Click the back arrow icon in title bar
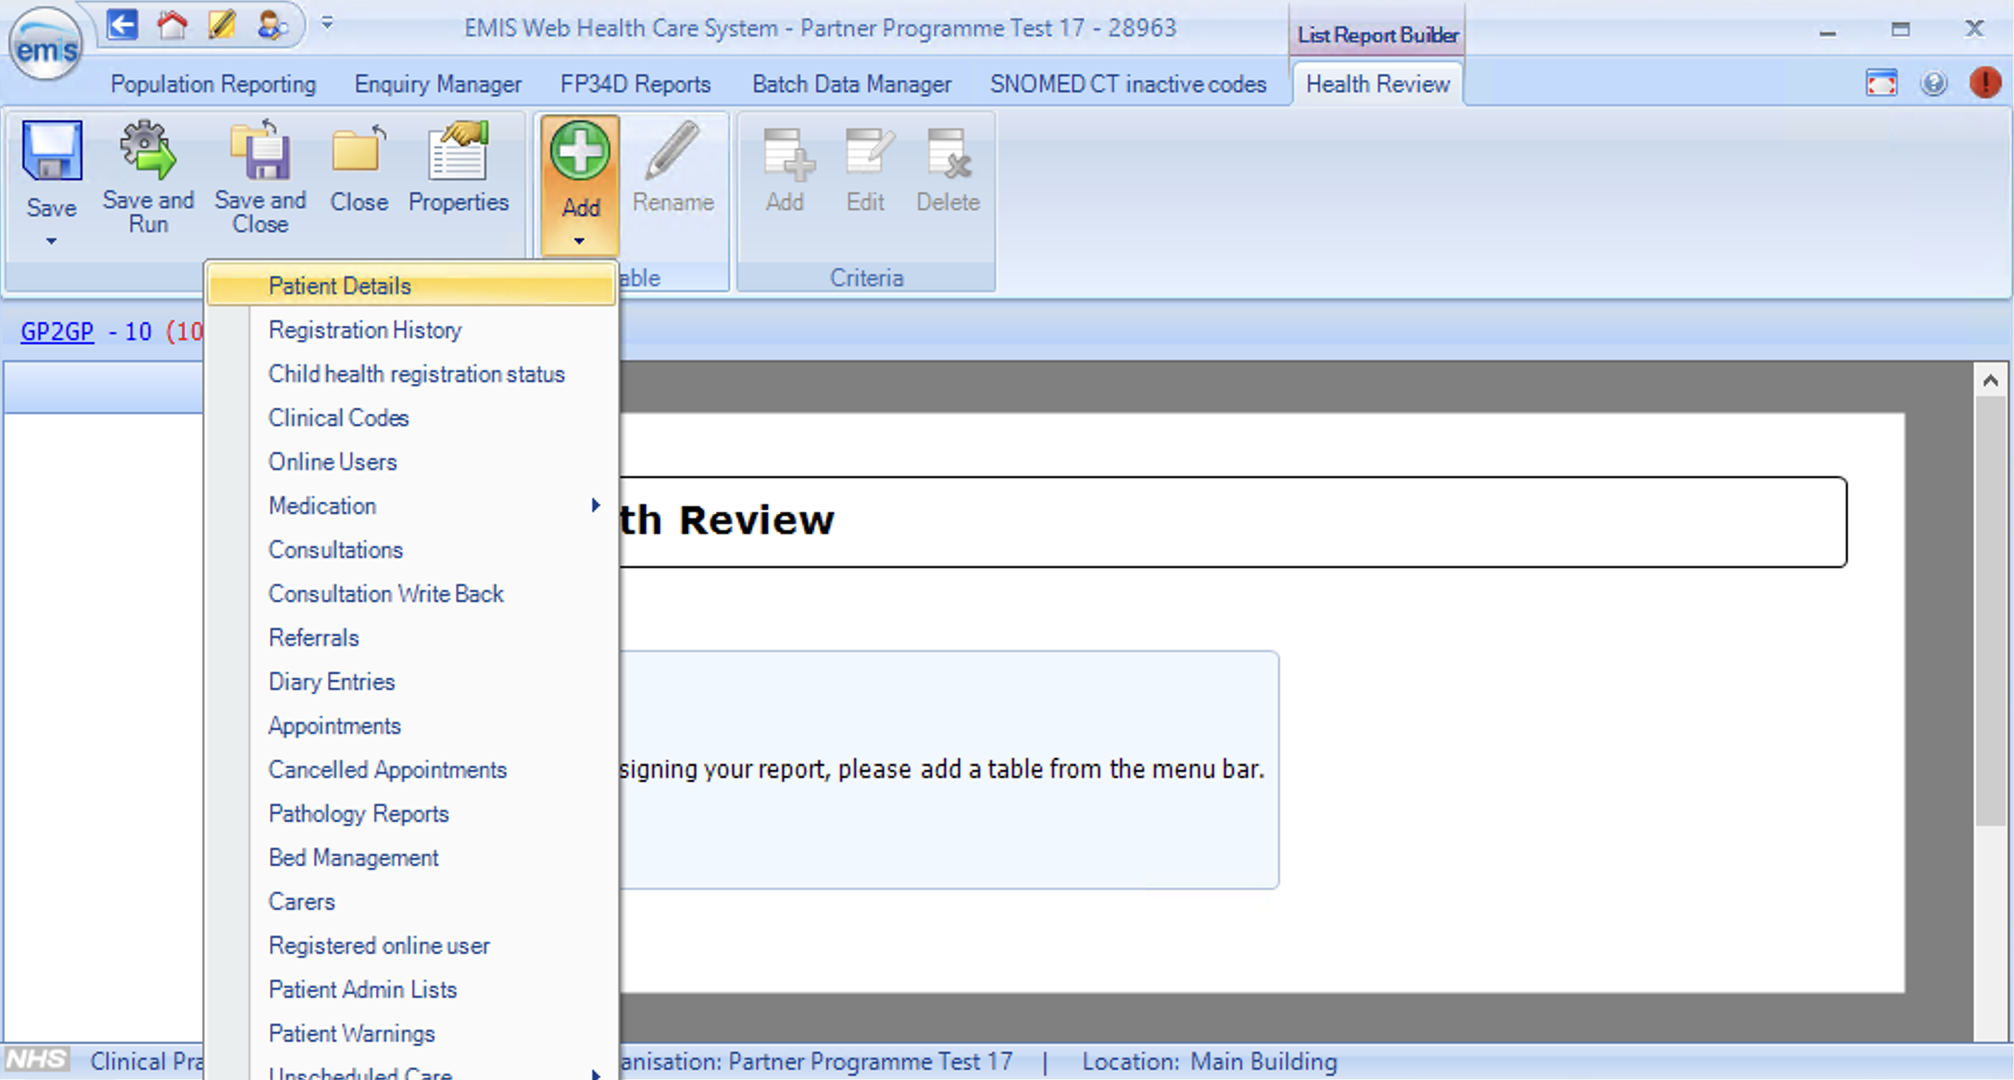Screen dimensions: 2014x1080 (122, 25)
